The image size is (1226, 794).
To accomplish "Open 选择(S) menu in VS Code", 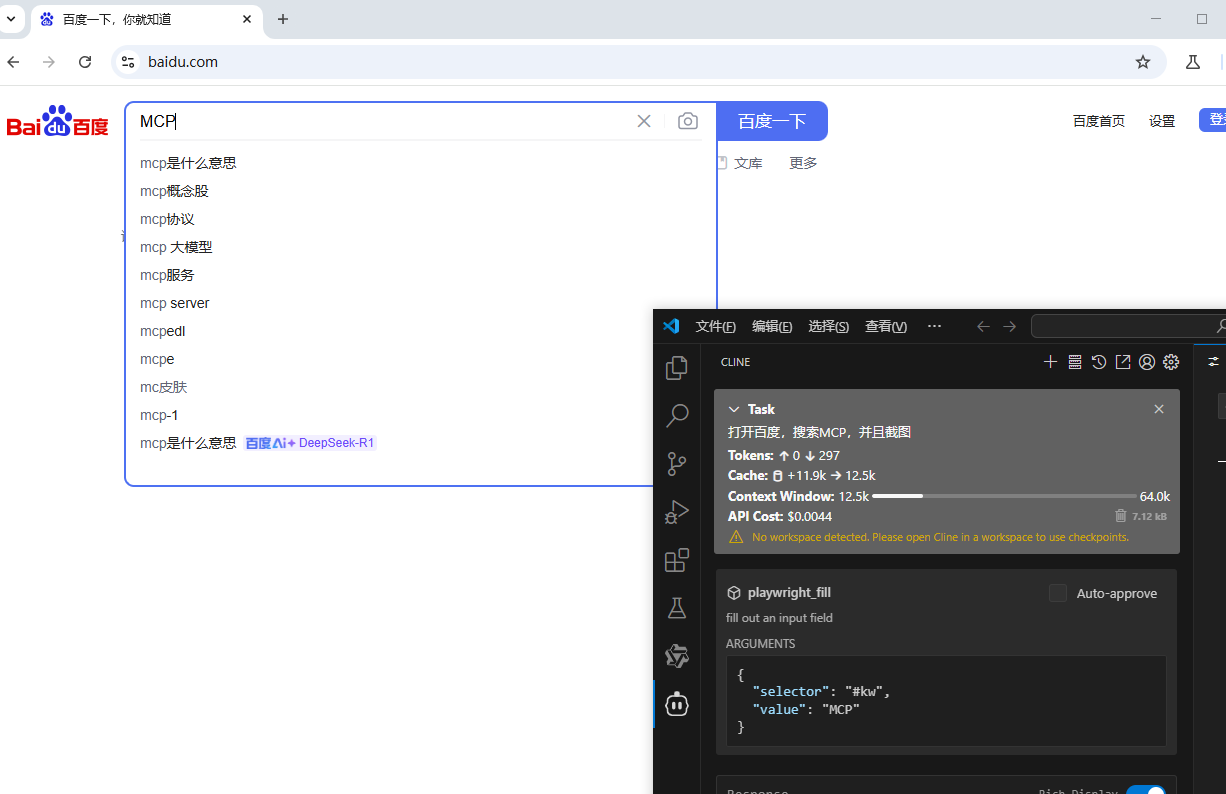I will click(828, 326).
